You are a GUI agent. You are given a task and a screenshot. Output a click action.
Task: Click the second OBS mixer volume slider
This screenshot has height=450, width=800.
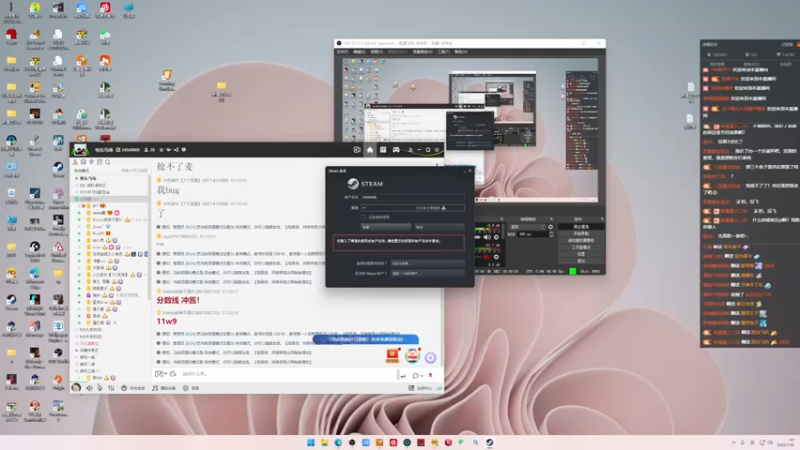pyautogui.click(x=479, y=257)
